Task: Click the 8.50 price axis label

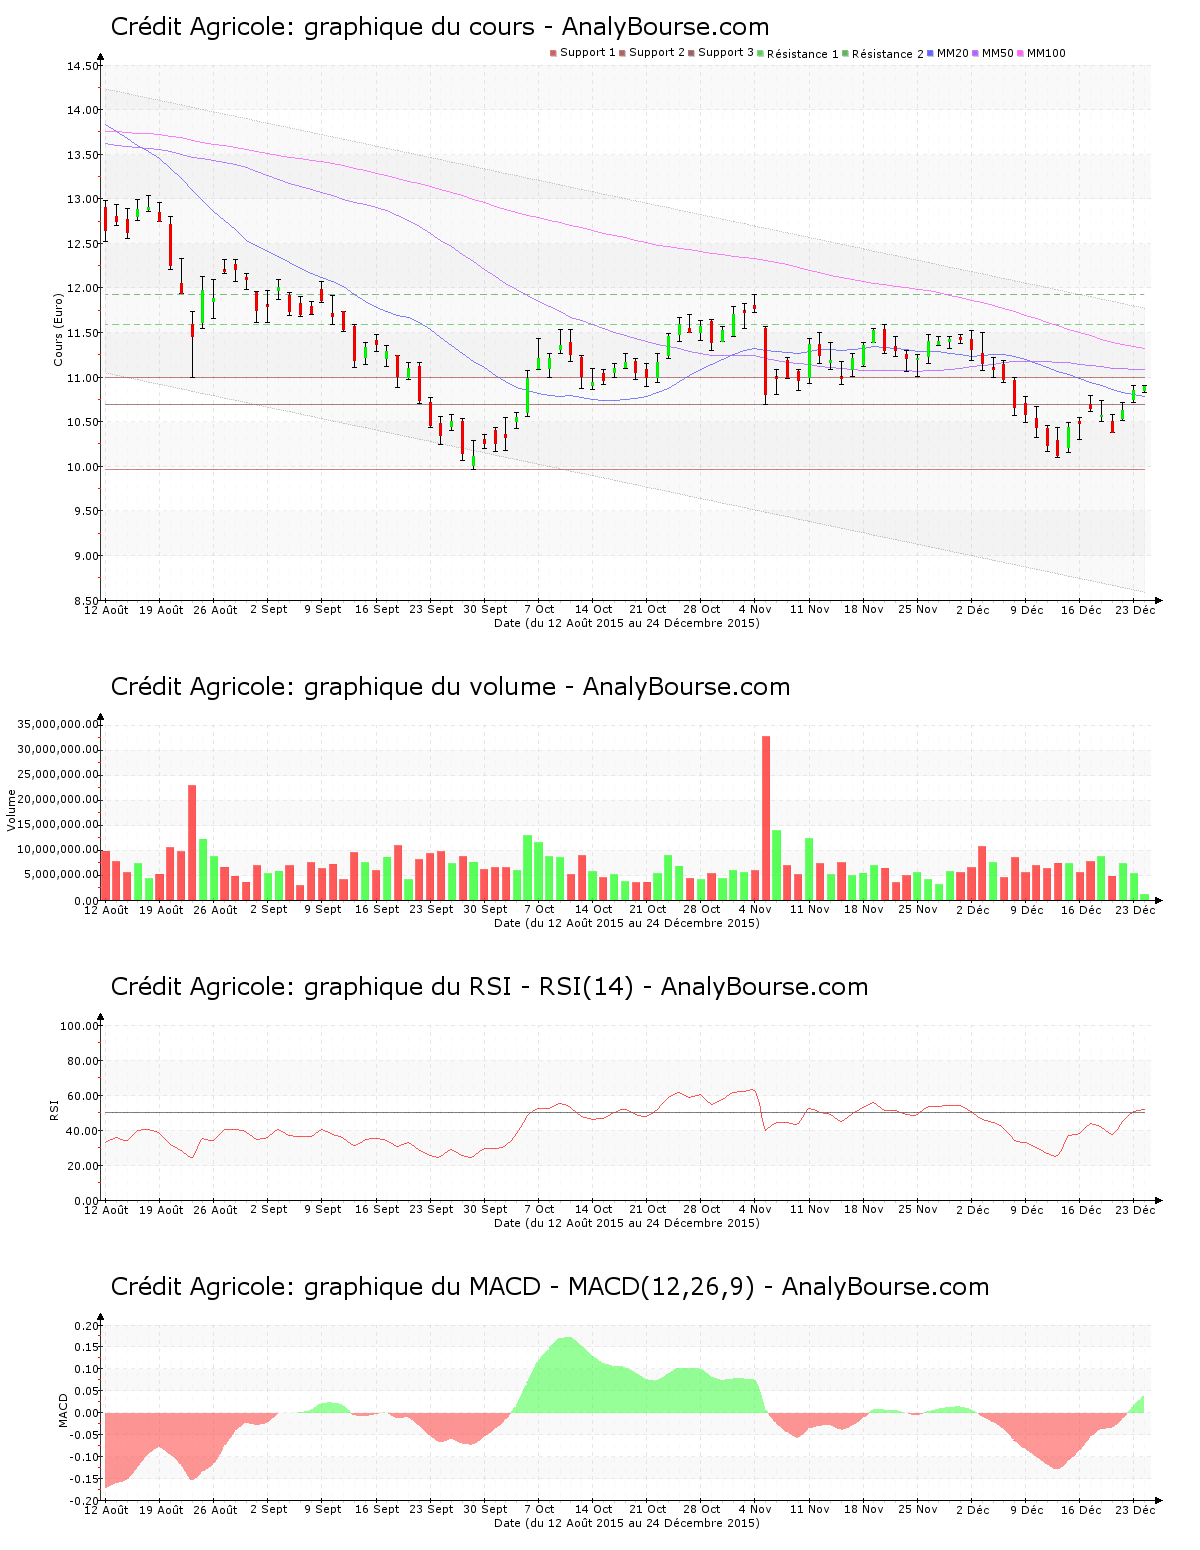Action: coord(86,601)
